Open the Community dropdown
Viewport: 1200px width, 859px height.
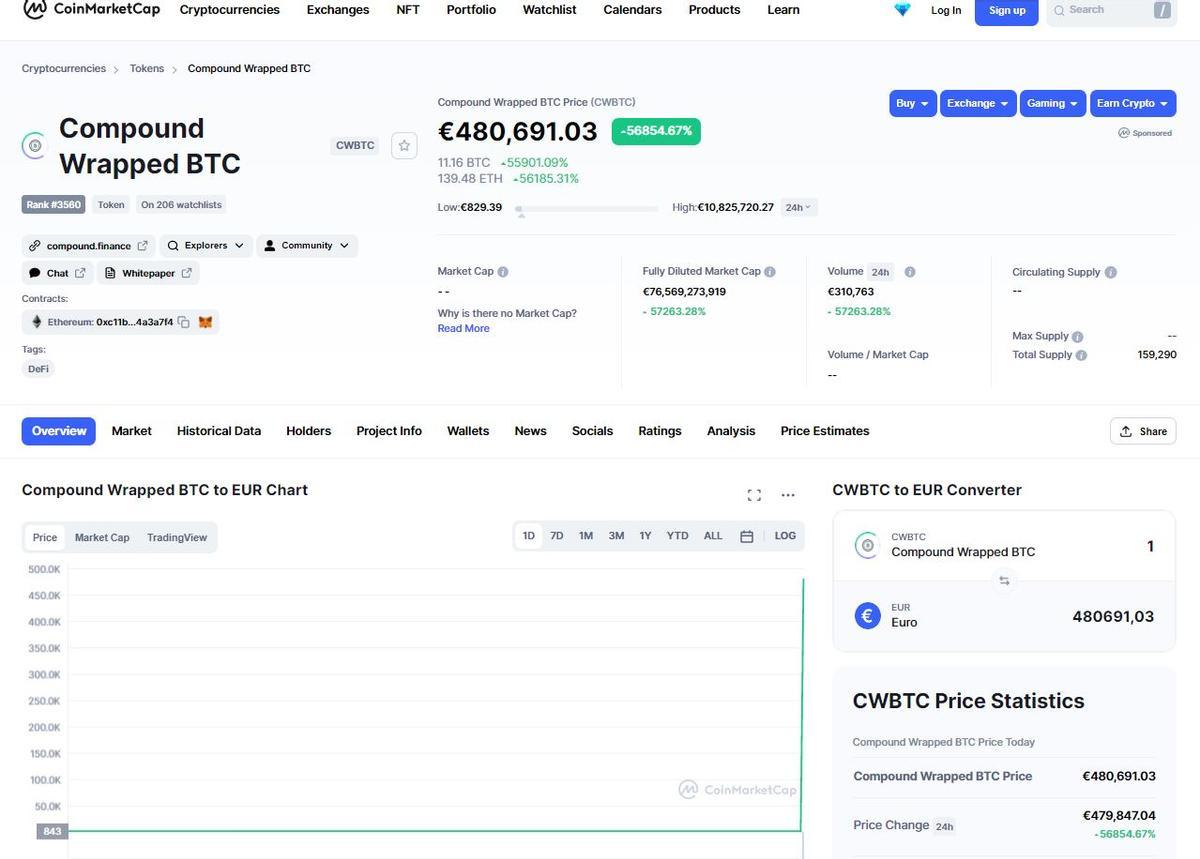(307, 245)
